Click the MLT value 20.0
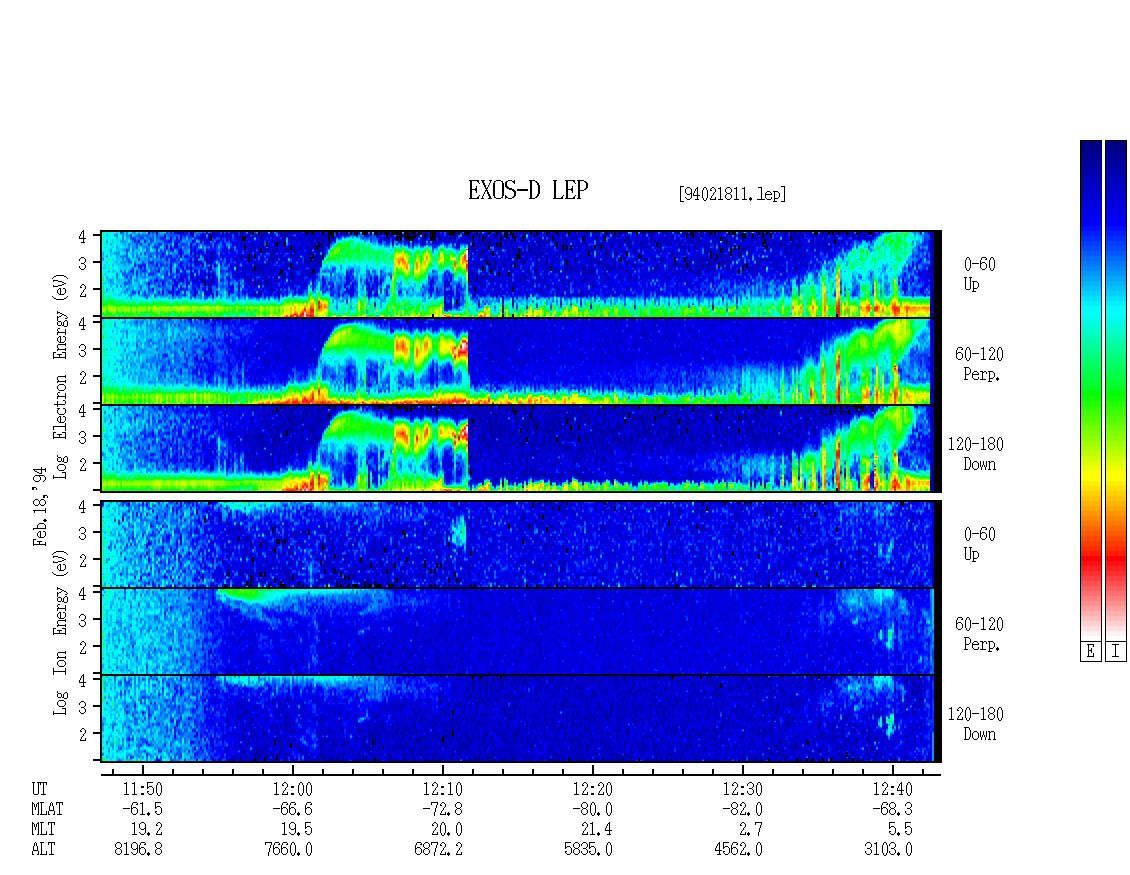The height and width of the screenshot is (875, 1130). [x=447, y=830]
